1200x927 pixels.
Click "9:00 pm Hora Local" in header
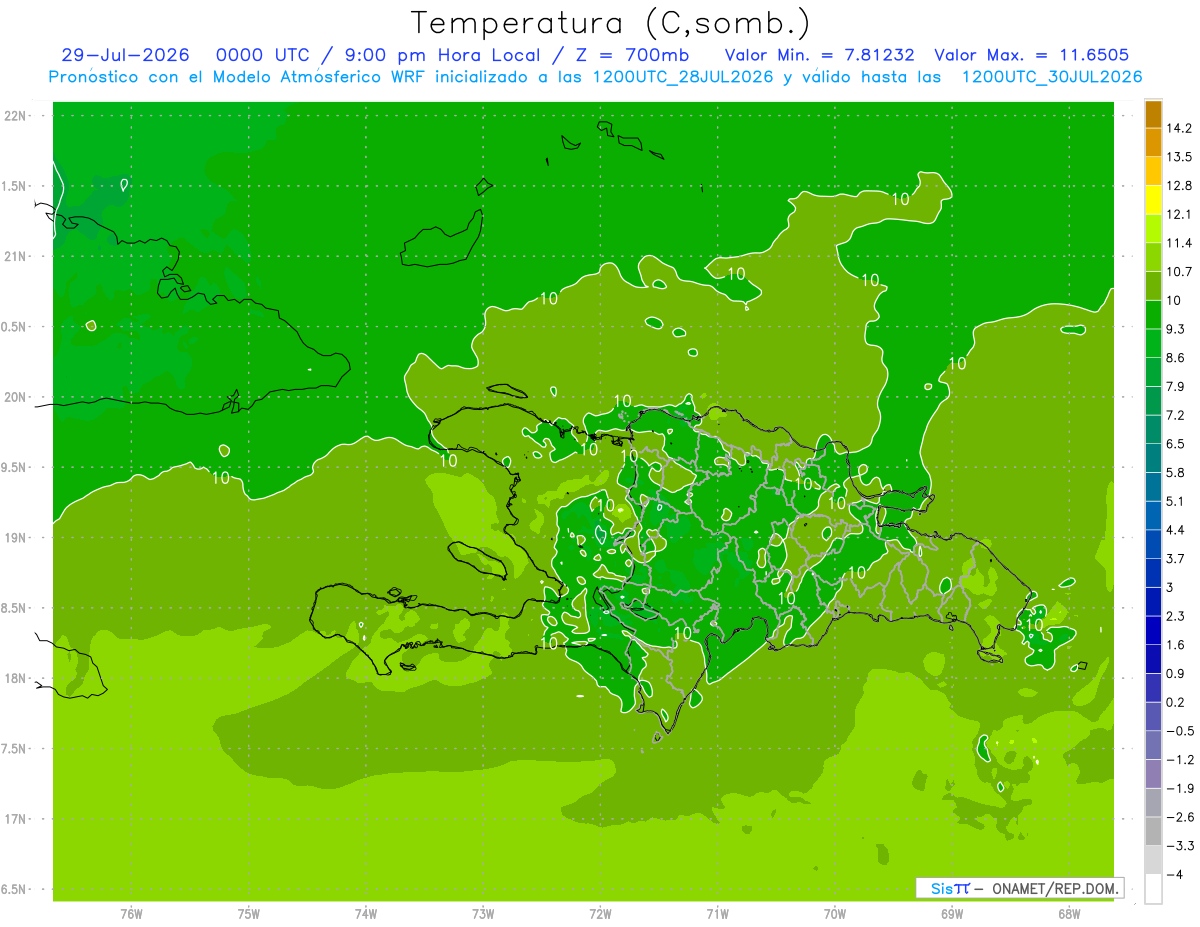pyautogui.click(x=444, y=56)
